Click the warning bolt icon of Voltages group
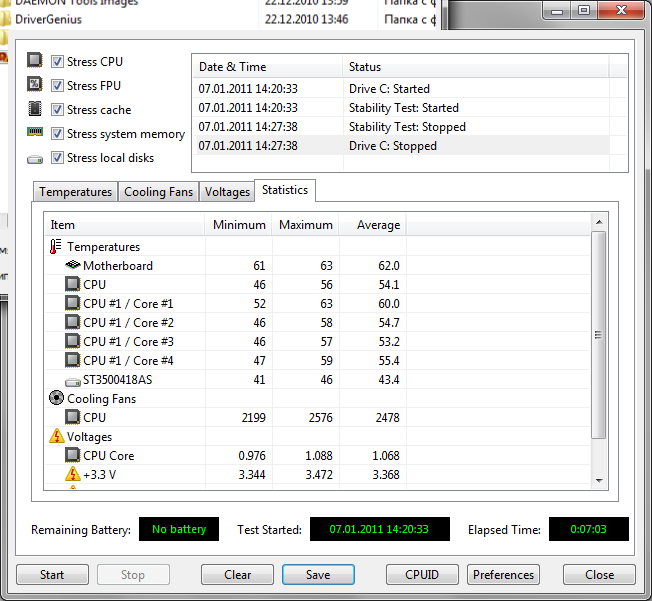This screenshot has width=652, height=601. 57,436
